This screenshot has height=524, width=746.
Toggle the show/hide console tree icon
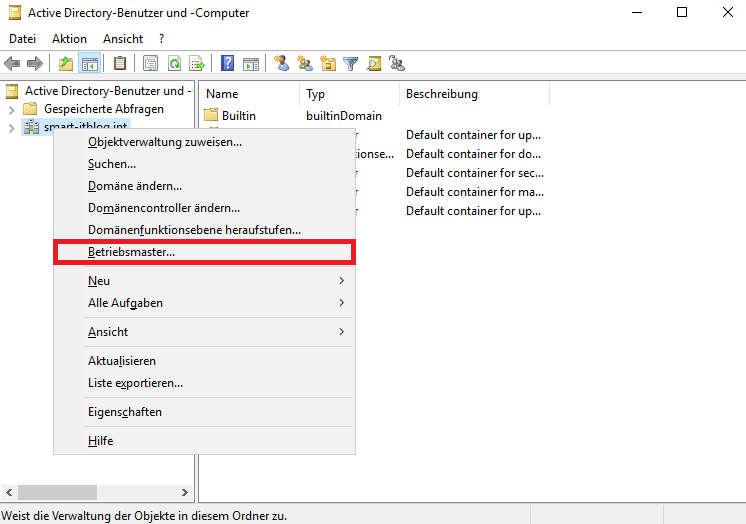(89, 64)
